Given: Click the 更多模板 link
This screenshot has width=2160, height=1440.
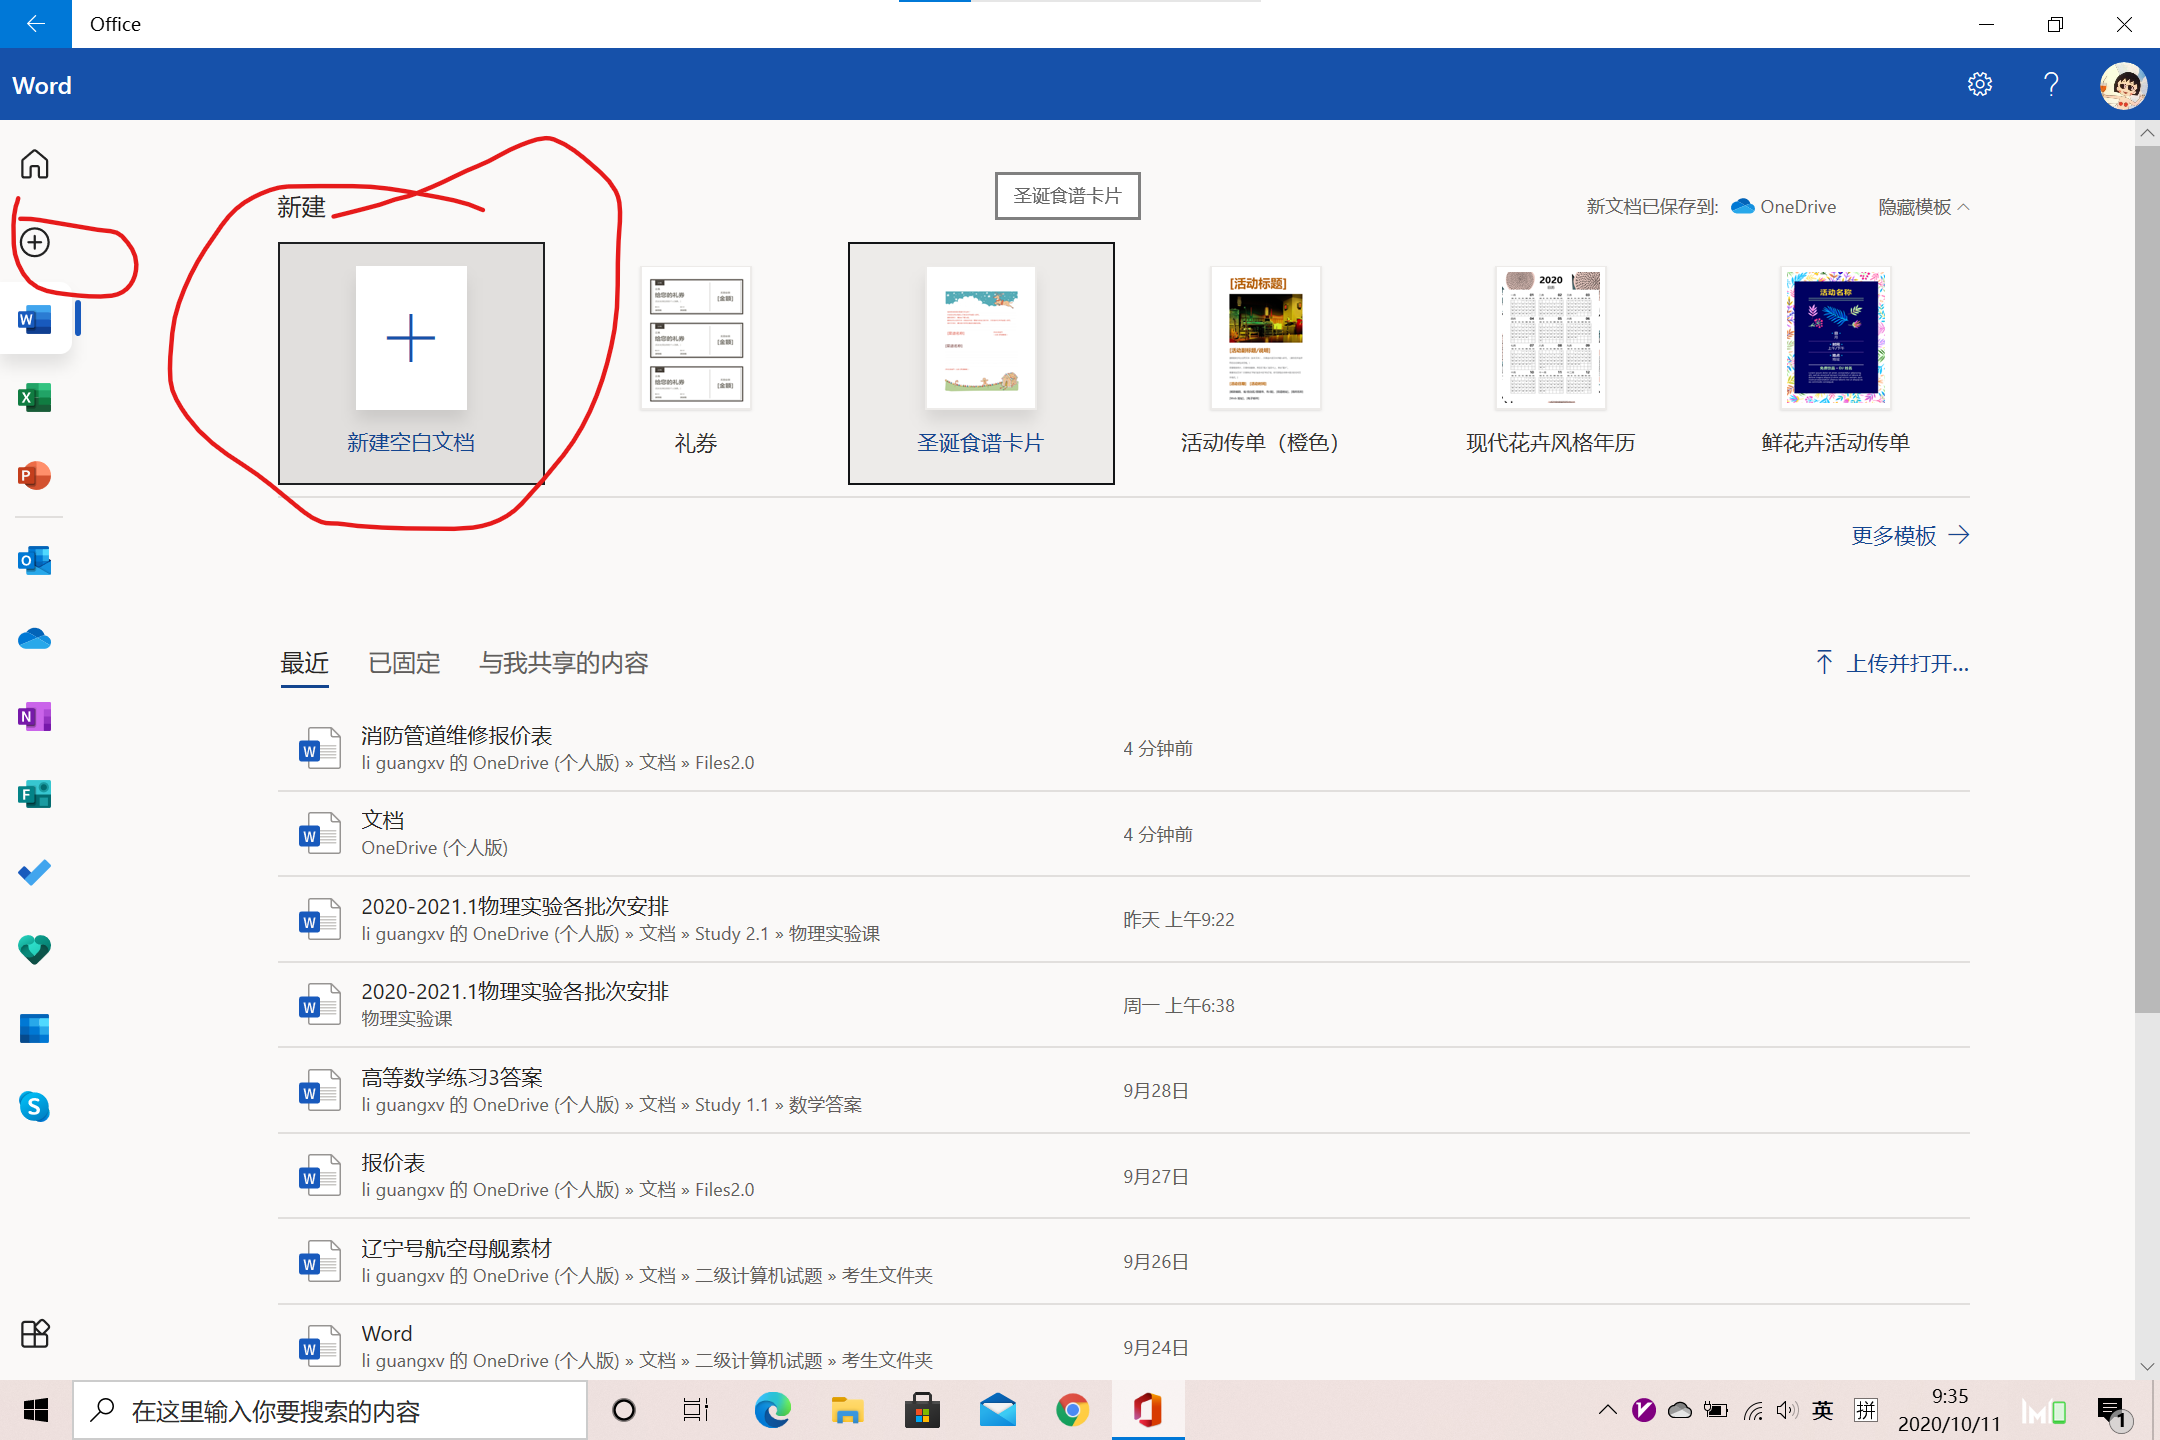Looking at the screenshot, I should (x=1909, y=536).
